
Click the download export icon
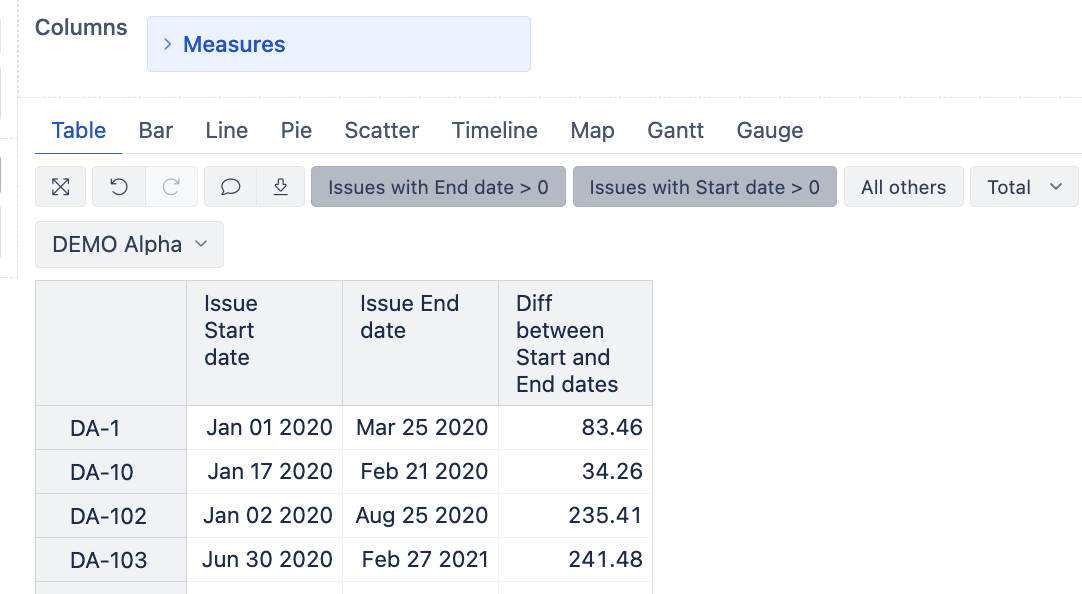pos(281,187)
